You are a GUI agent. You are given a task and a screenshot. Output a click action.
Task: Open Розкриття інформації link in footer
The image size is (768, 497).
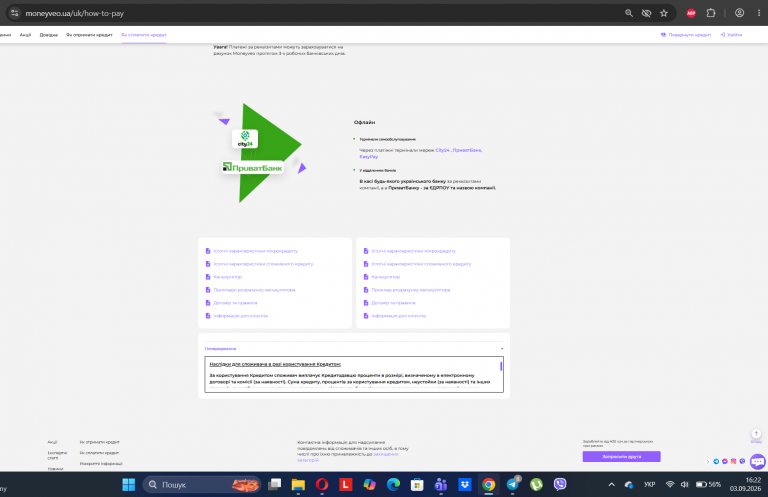click(x=101, y=464)
